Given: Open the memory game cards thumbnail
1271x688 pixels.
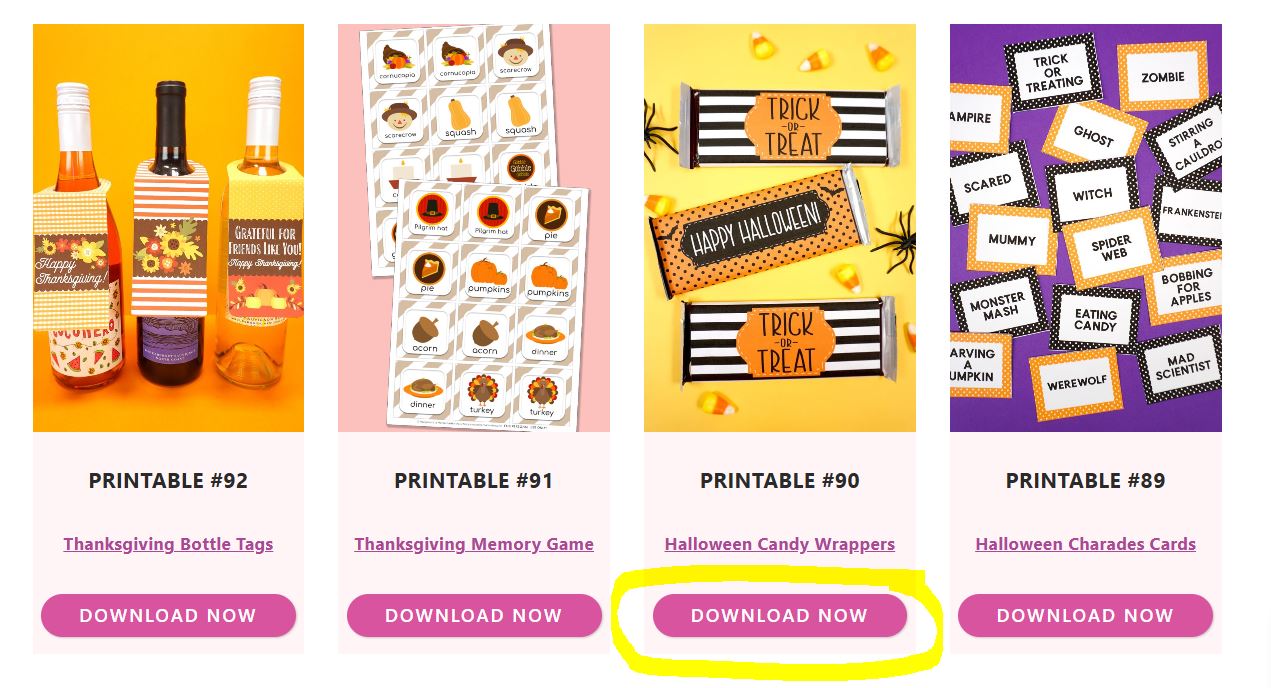Looking at the screenshot, I should tap(474, 228).
